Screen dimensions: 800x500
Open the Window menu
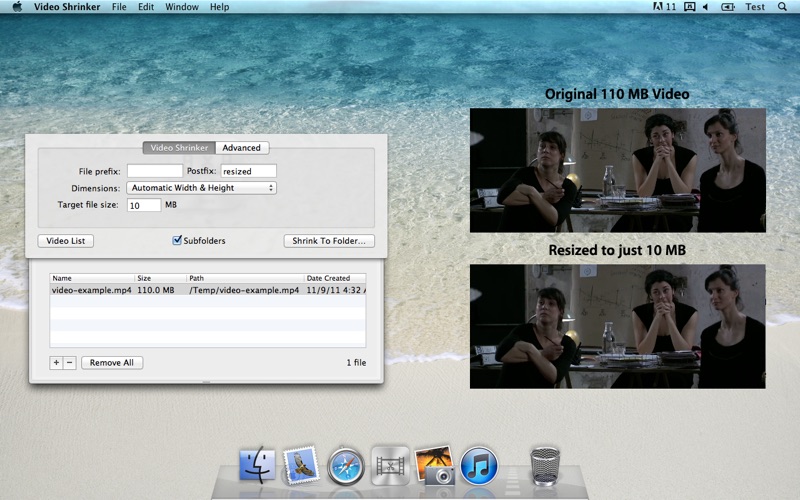click(x=182, y=7)
